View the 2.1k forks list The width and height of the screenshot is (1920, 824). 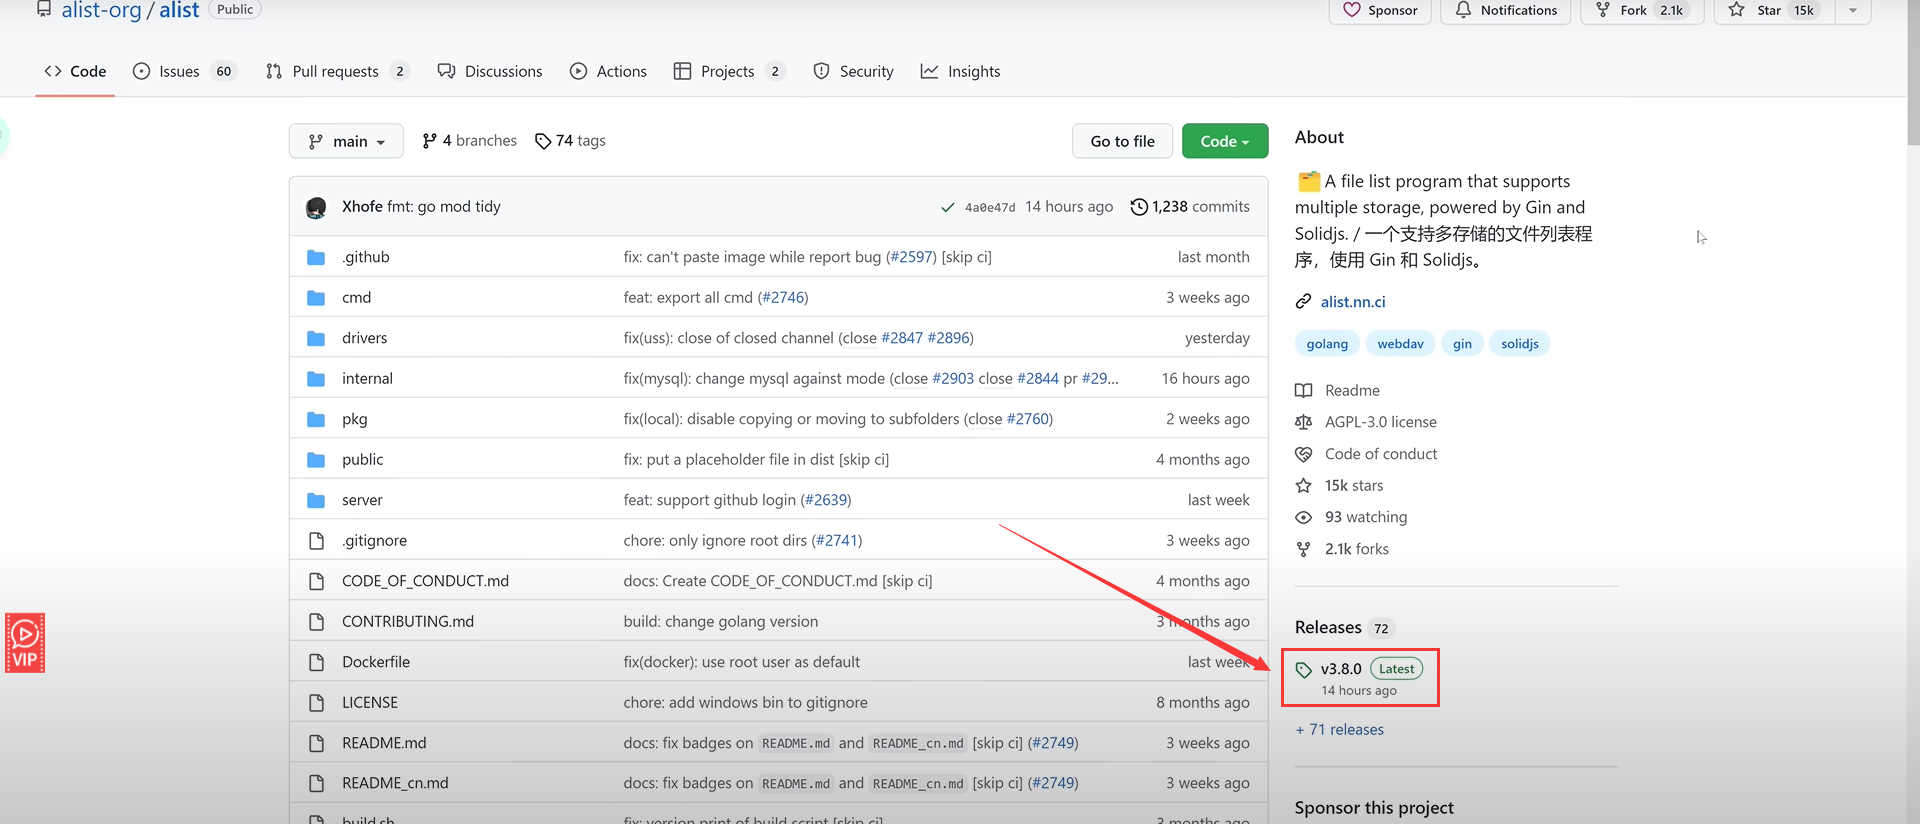pos(1342,549)
